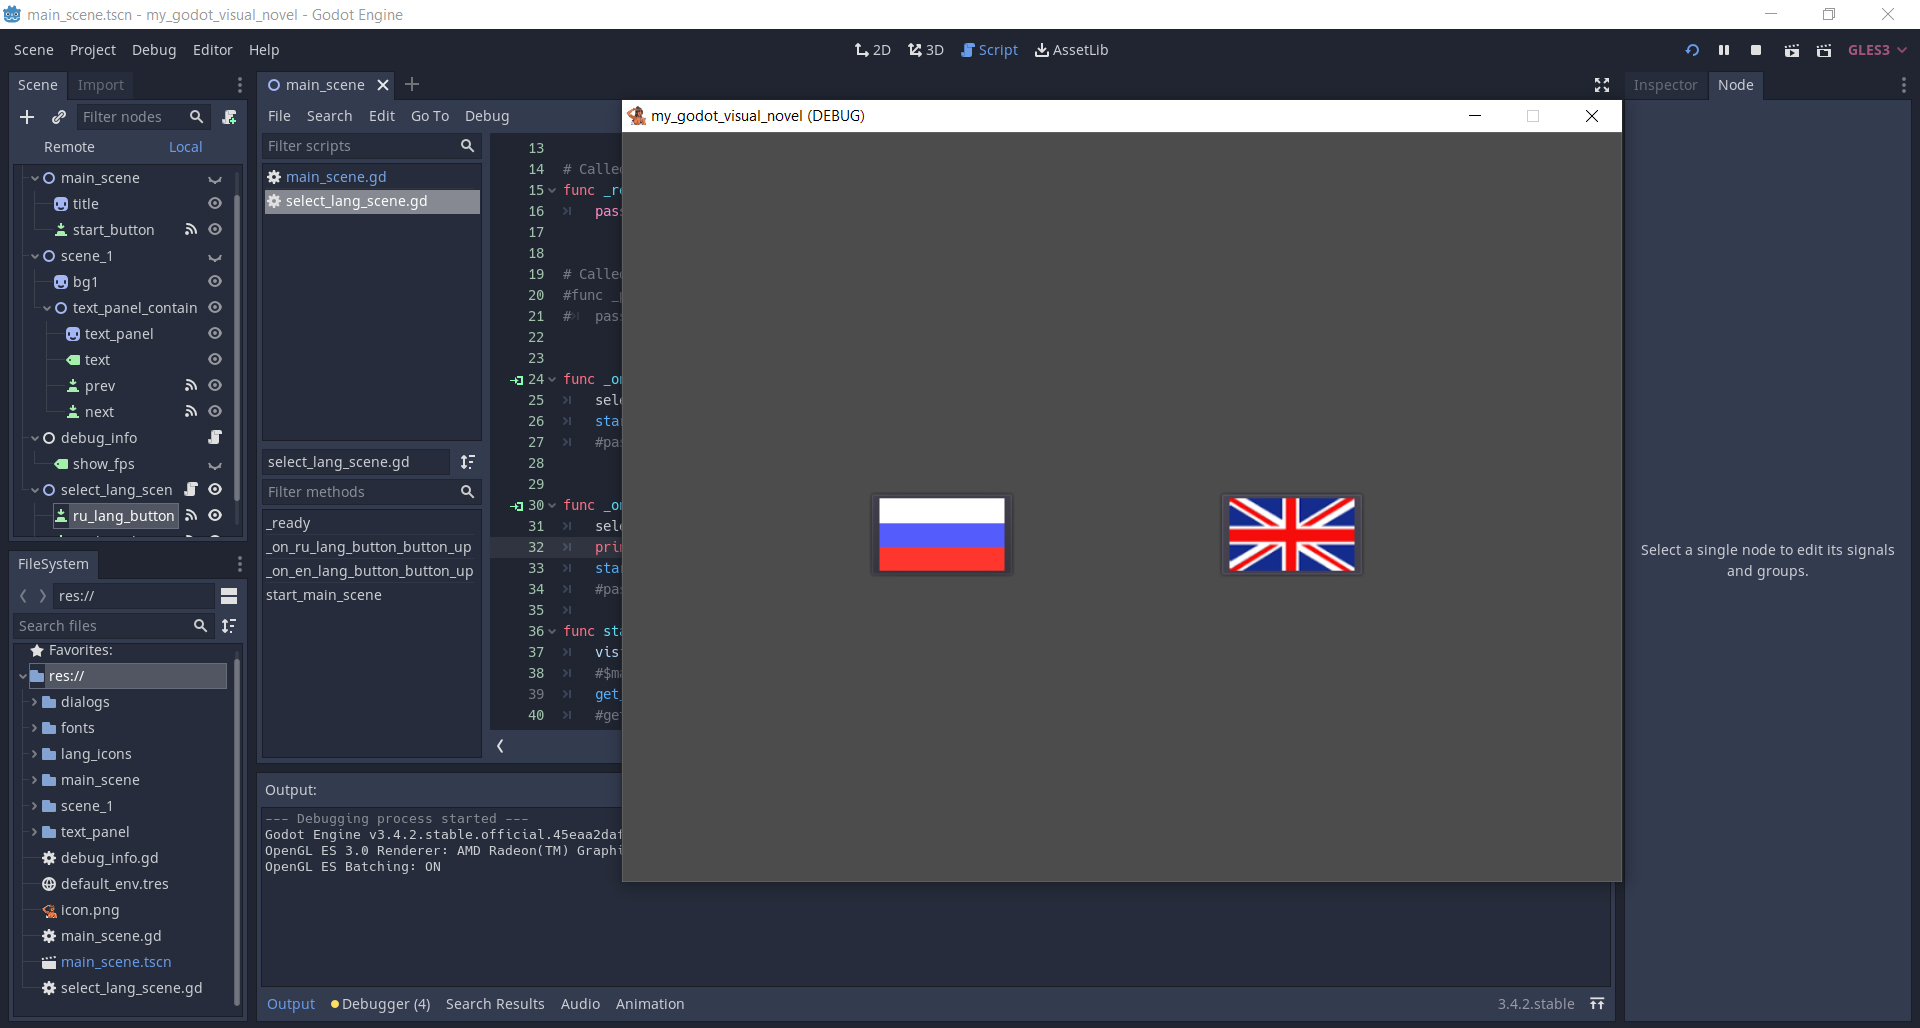Collapse select_lang_scen tree node
The height and width of the screenshot is (1028, 1920).
35,490
